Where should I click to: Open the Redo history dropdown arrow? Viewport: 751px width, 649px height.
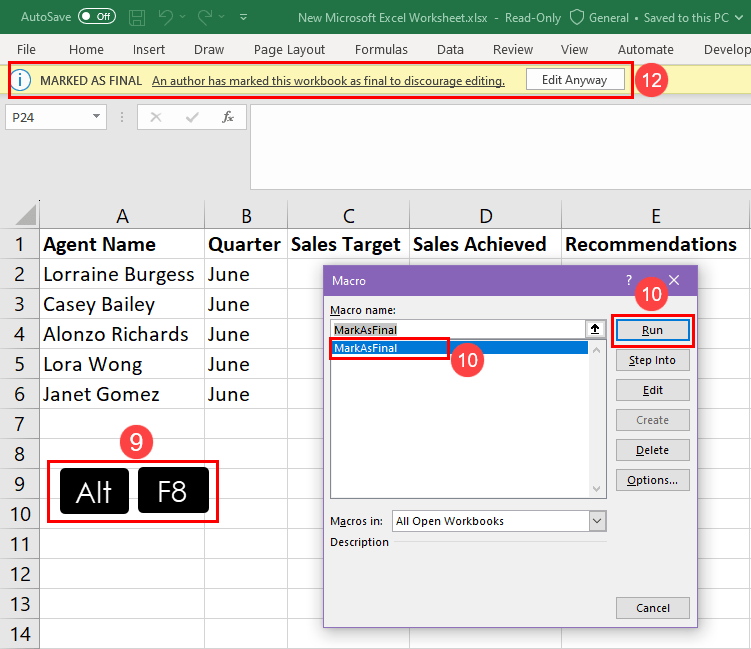tap(222, 17)
